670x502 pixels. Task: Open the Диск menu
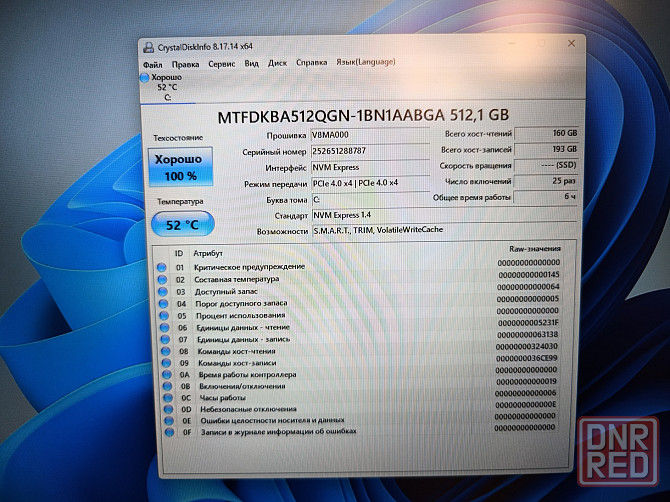(x=277, y=63)
